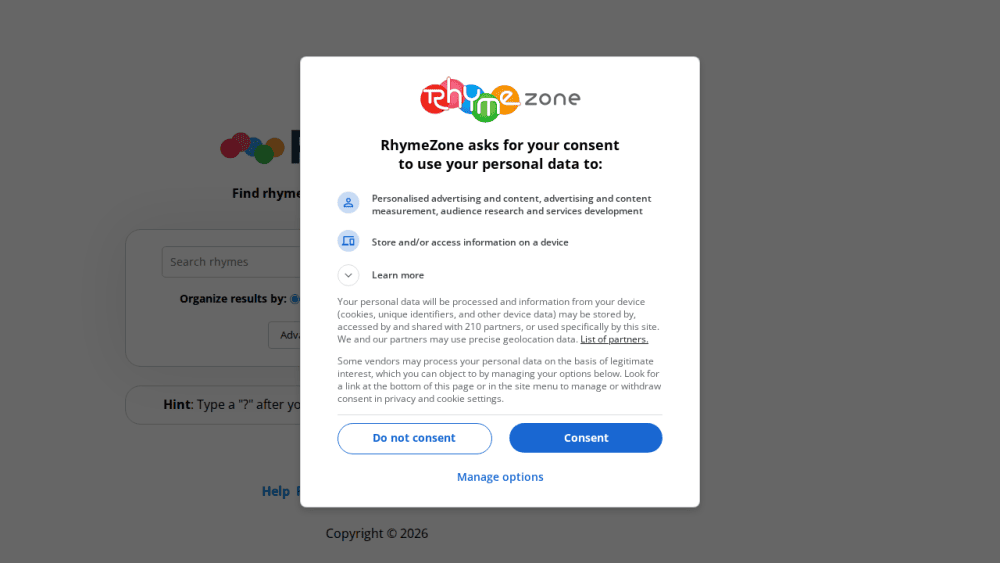Select the Organize results by radio button
Viewport: 1000px width, 563px height.
coord(295,298)
